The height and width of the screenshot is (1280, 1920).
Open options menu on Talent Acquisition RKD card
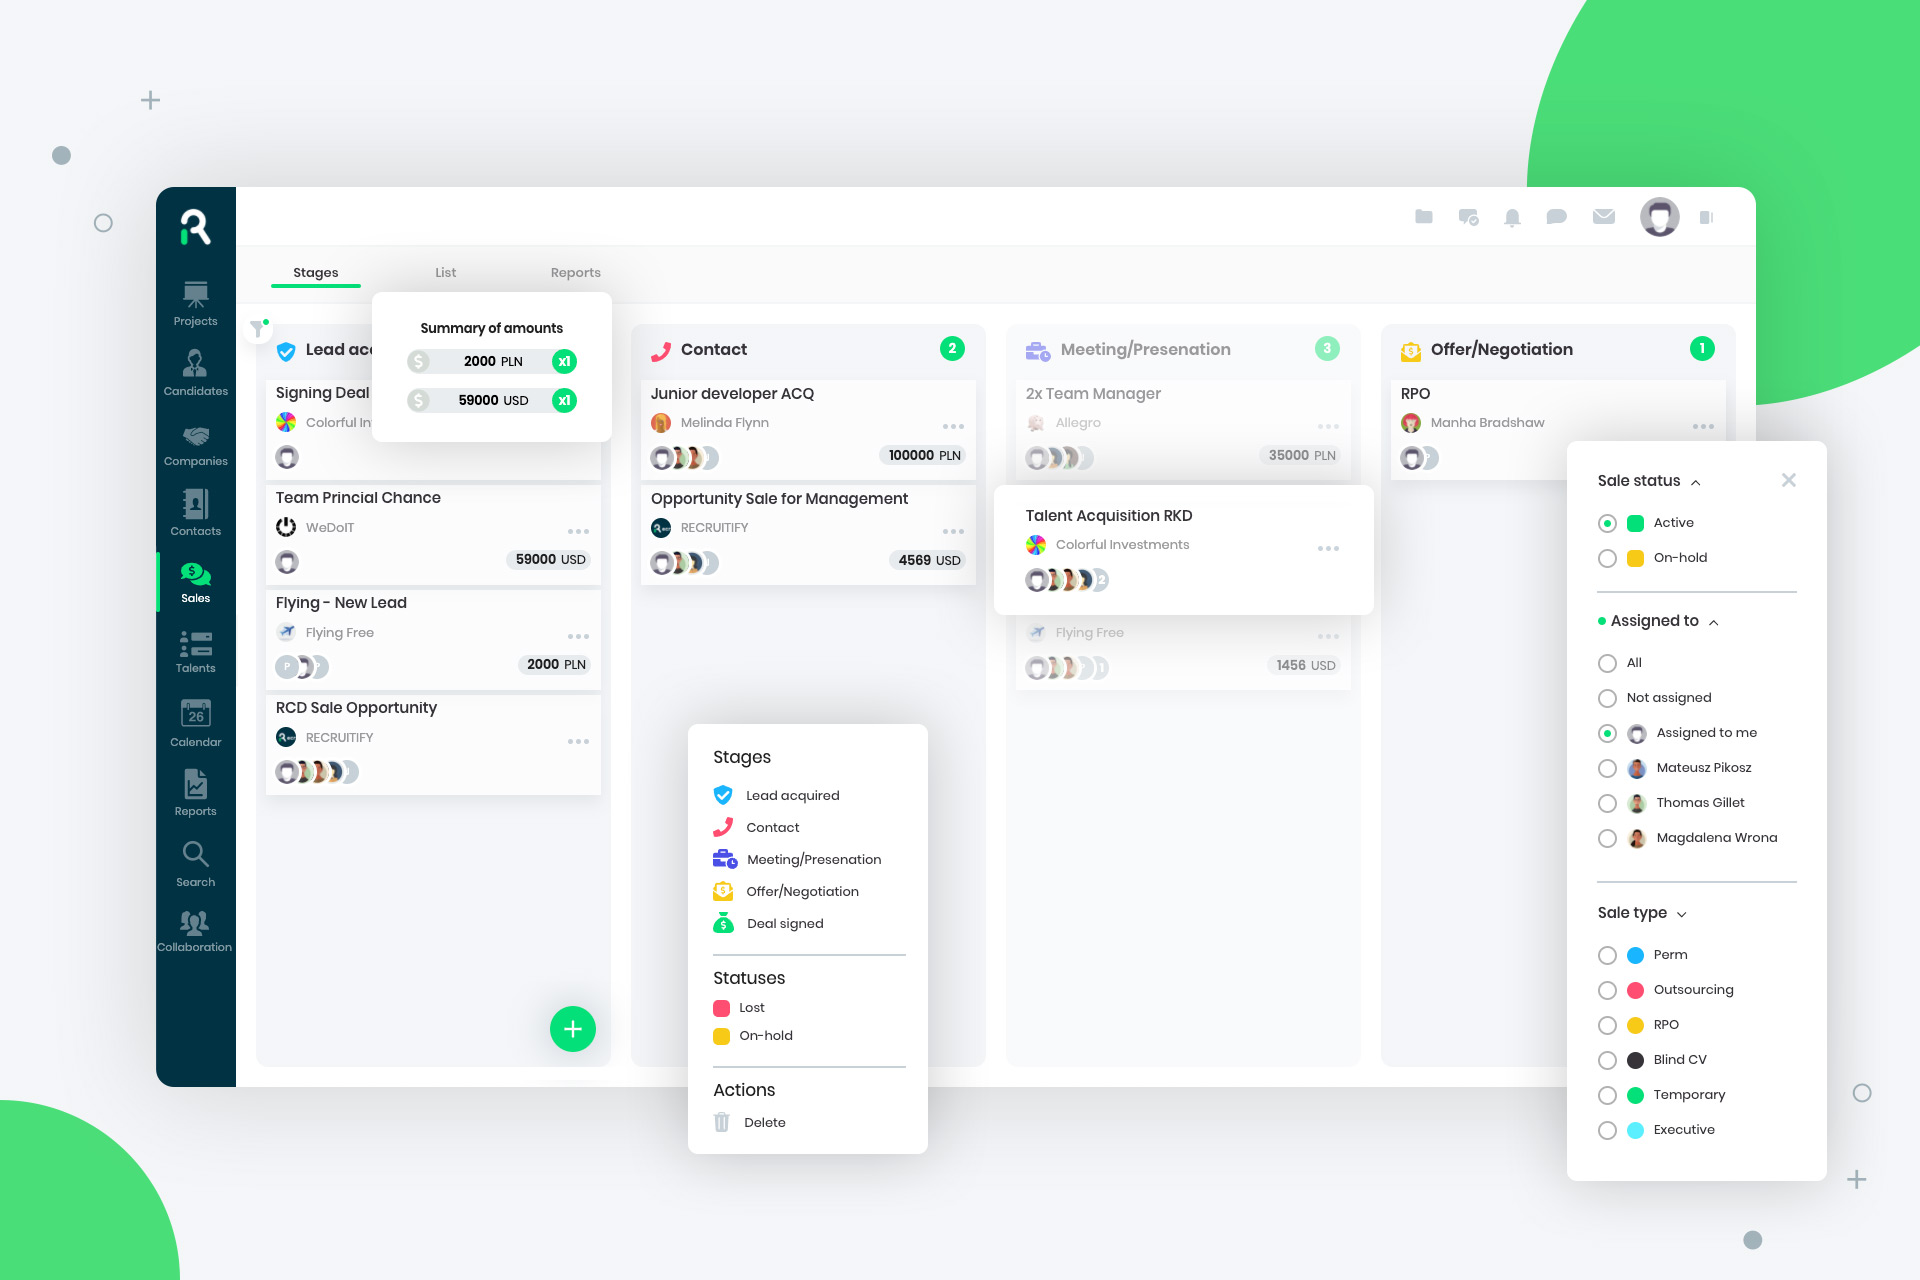tap(1328, 548)
